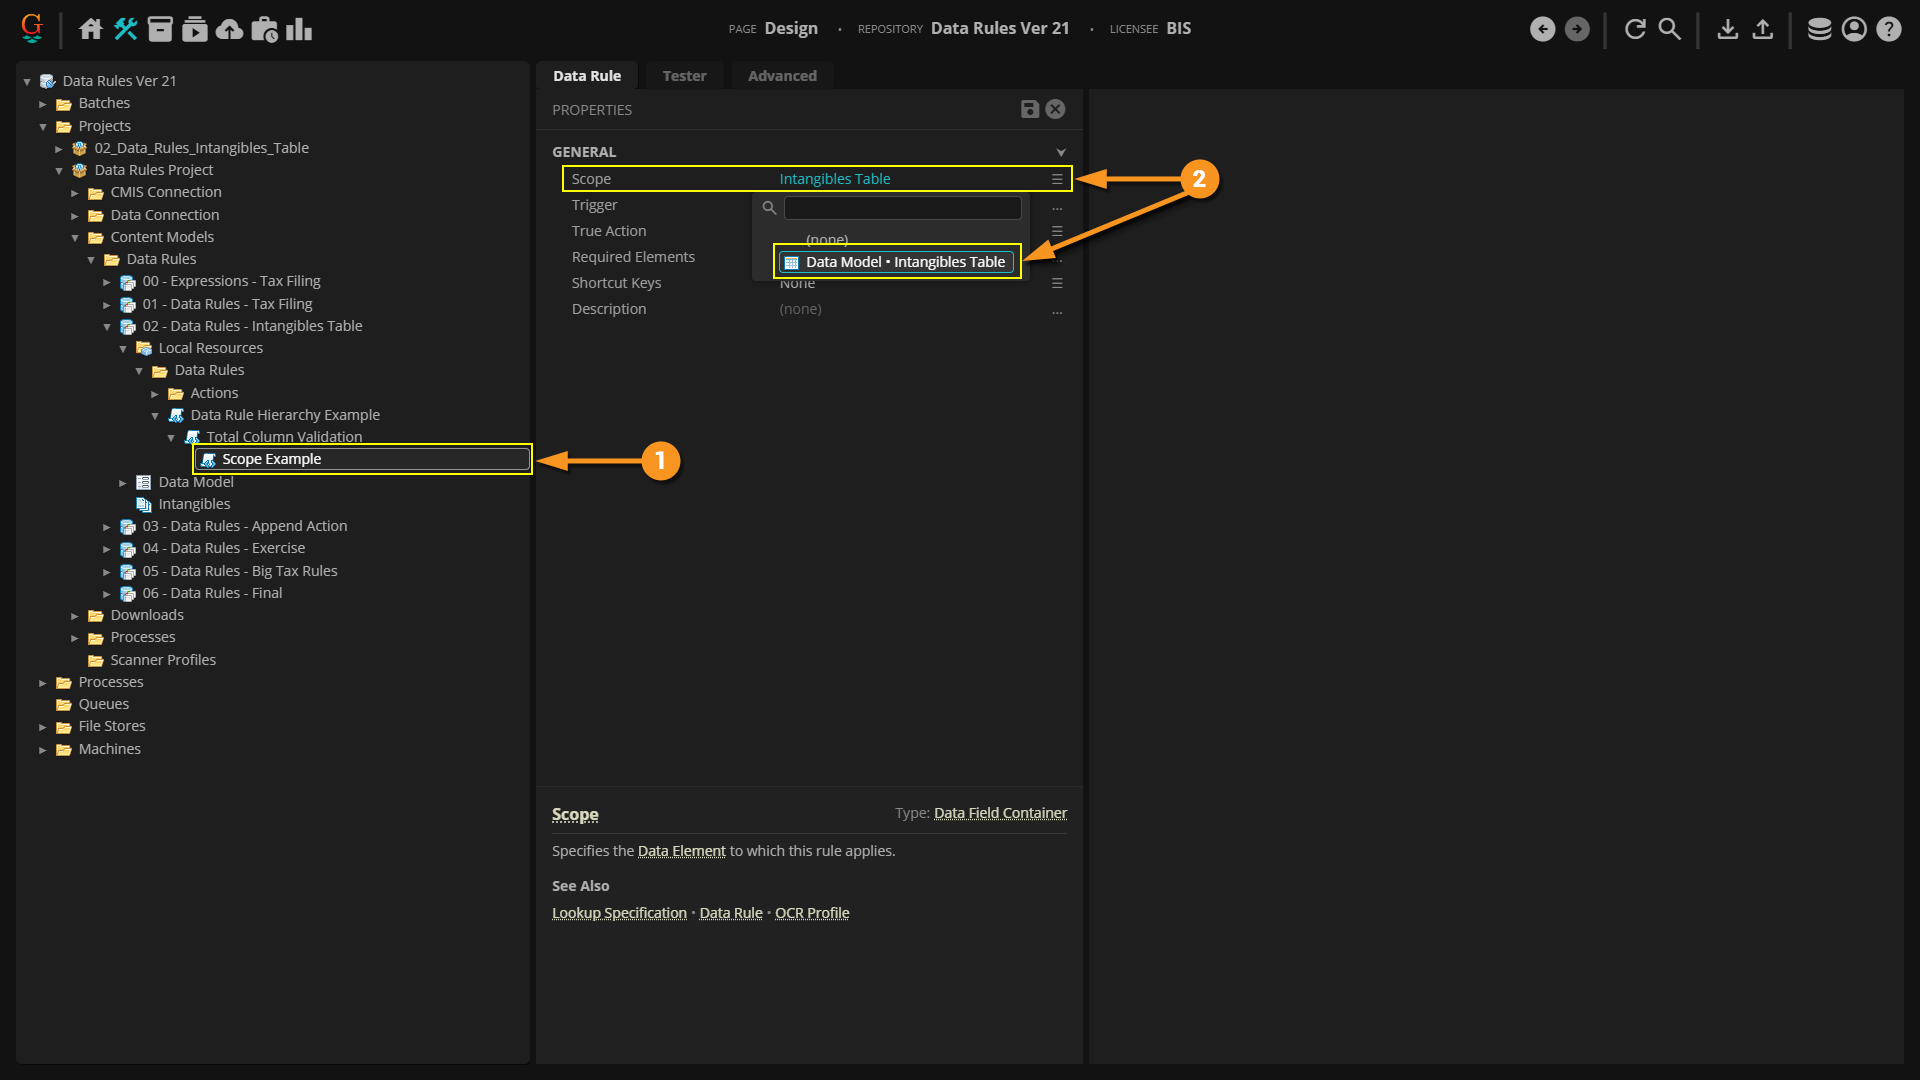Open the Design tools page icon
Screen dimensions: 1920x1080
pyautogui.click(x=125, y=29)
